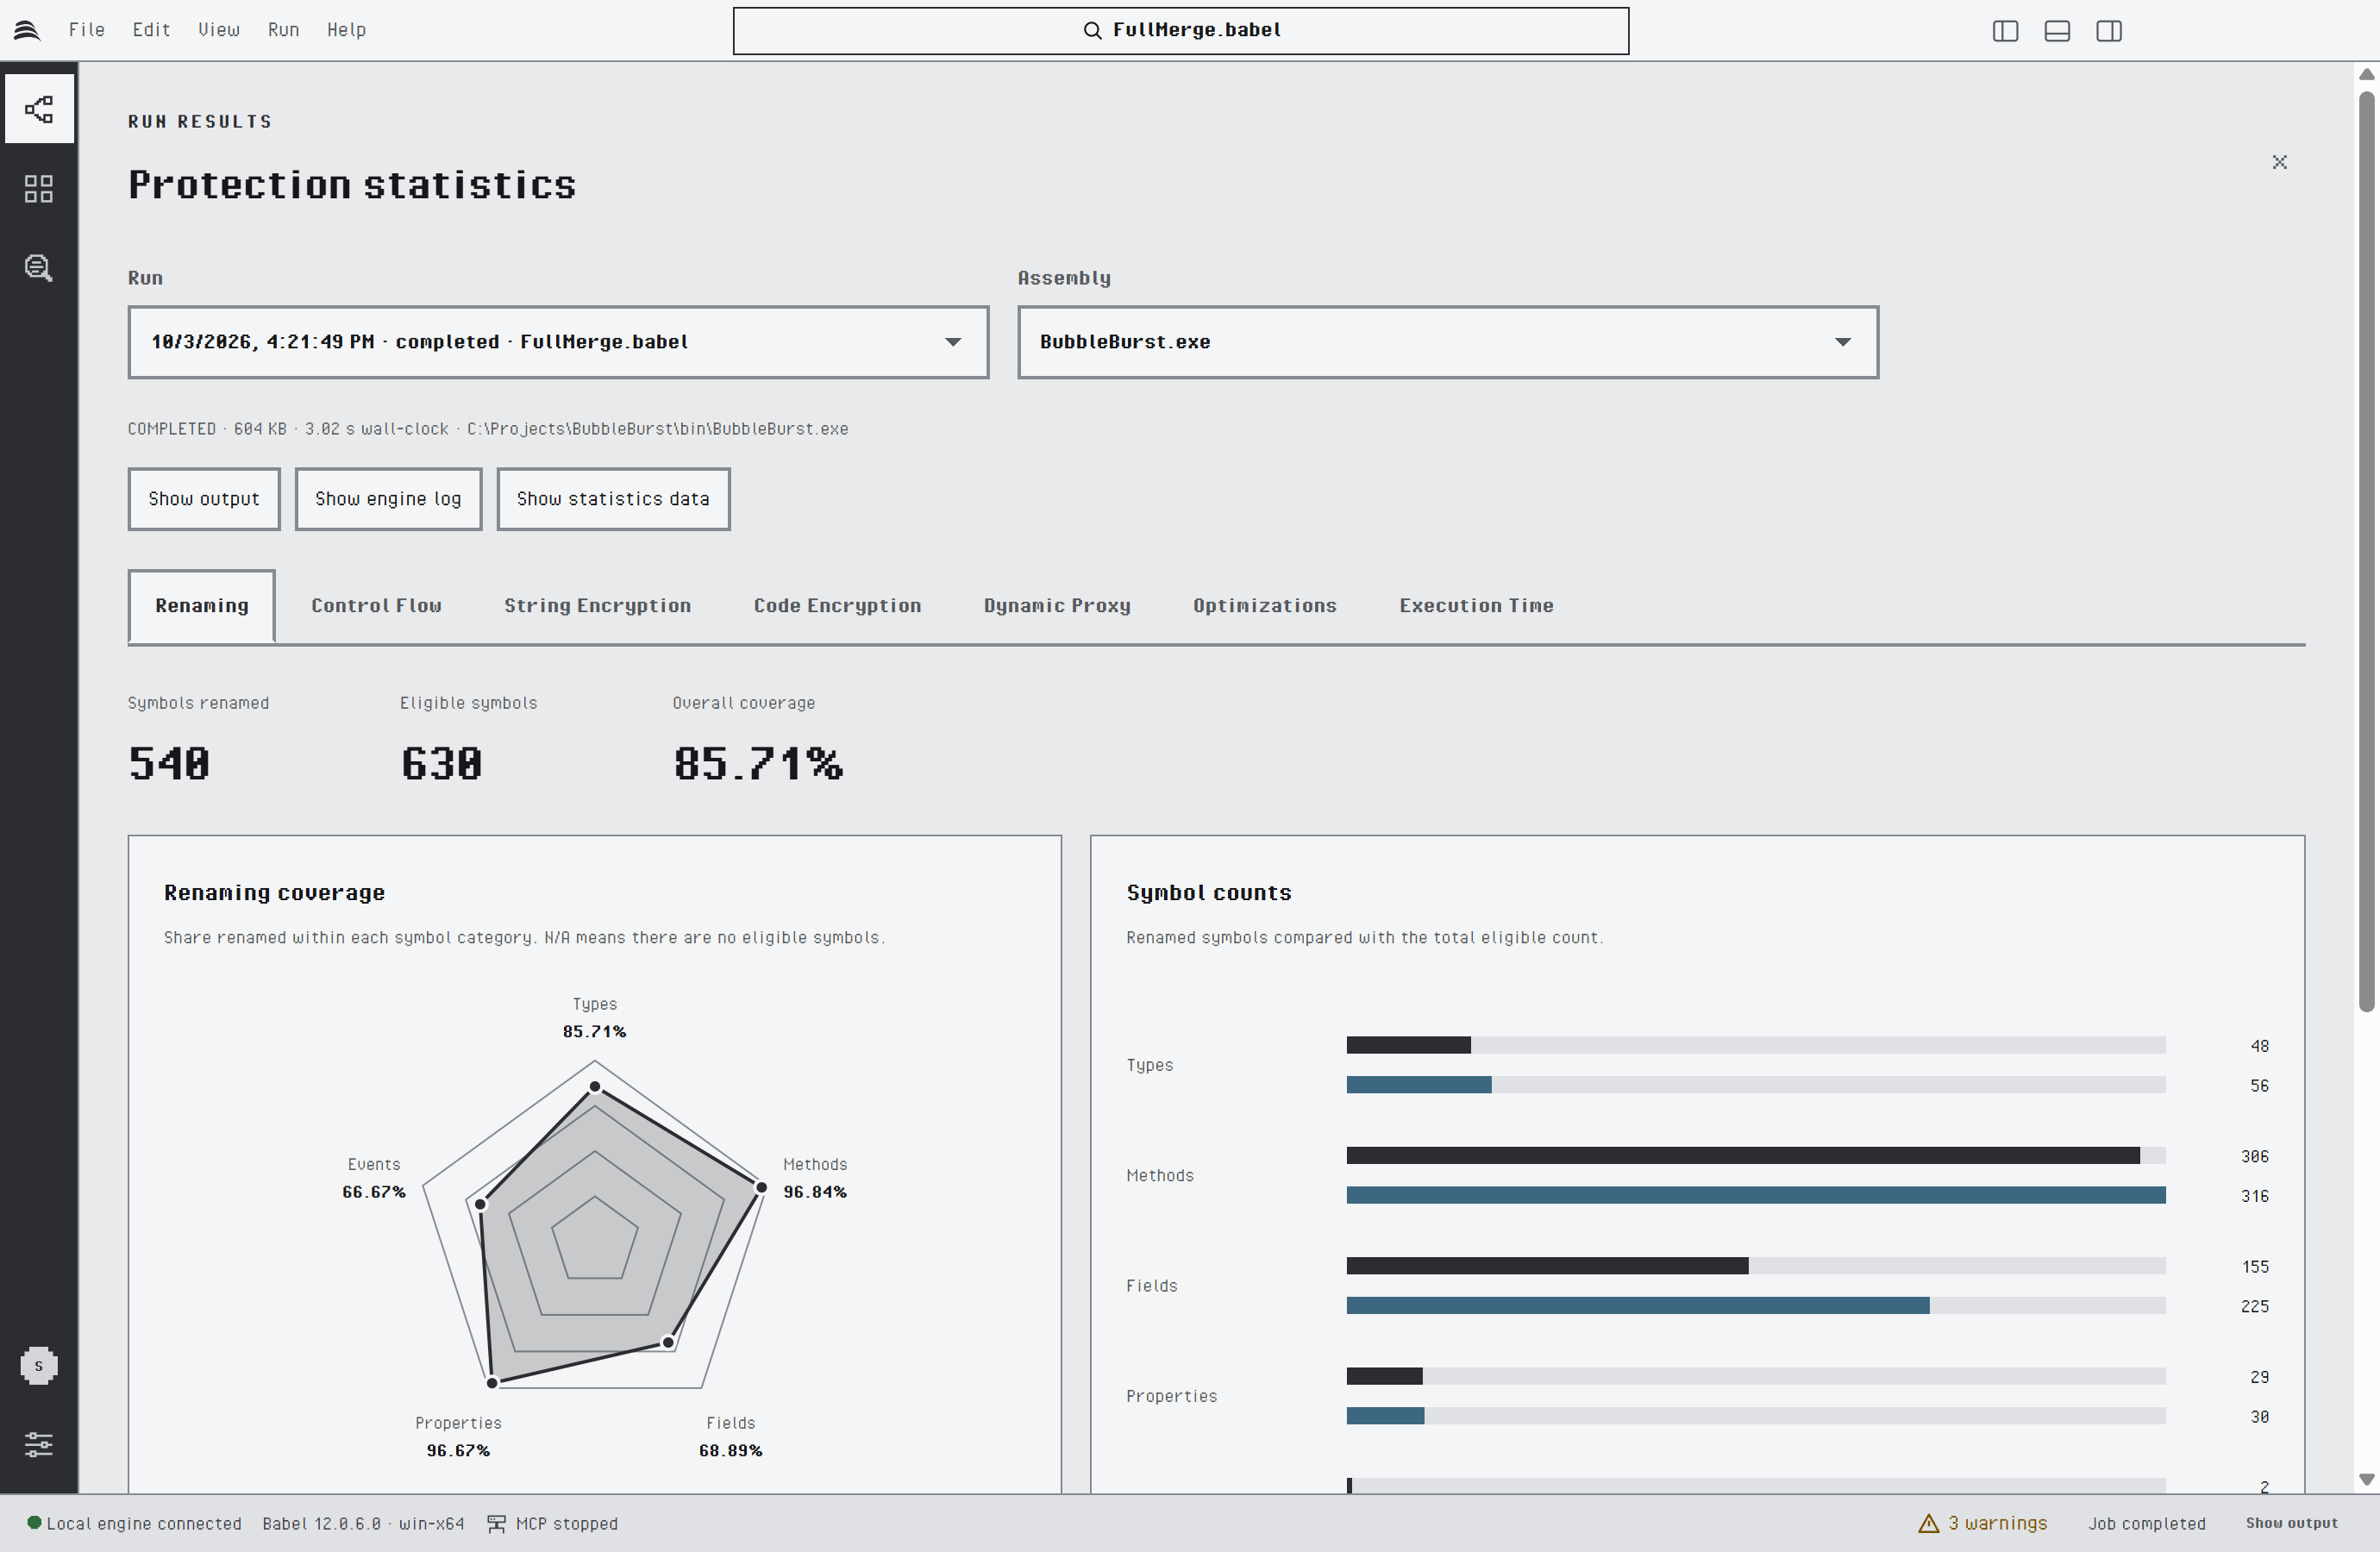Click Show output in the status bar
Image resolution: width=2380 pixels, height=1552 pixels.
point(2291,1523)
